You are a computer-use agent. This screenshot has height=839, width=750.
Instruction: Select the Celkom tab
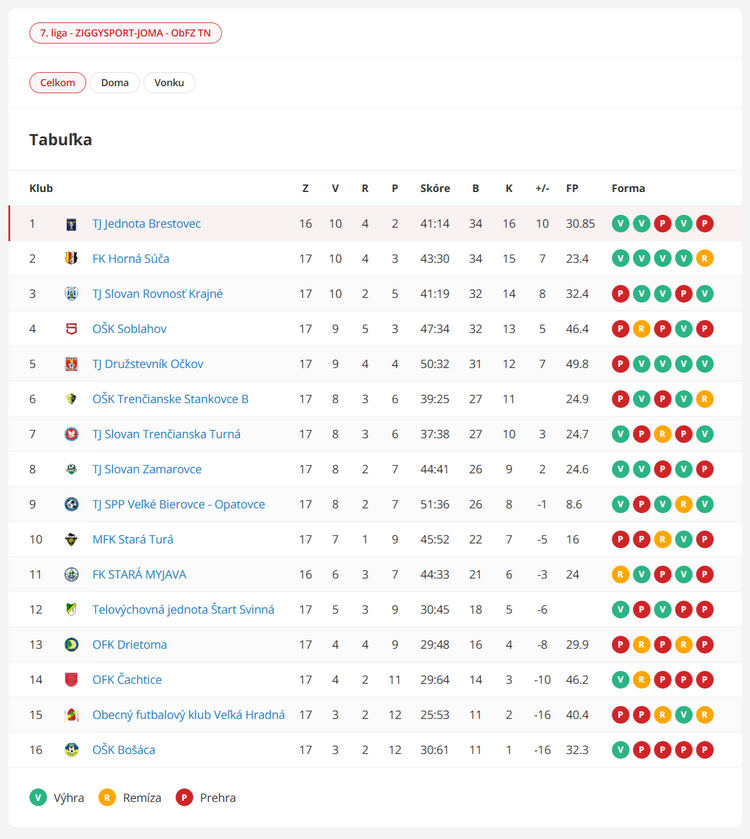[x=58, y=83]
